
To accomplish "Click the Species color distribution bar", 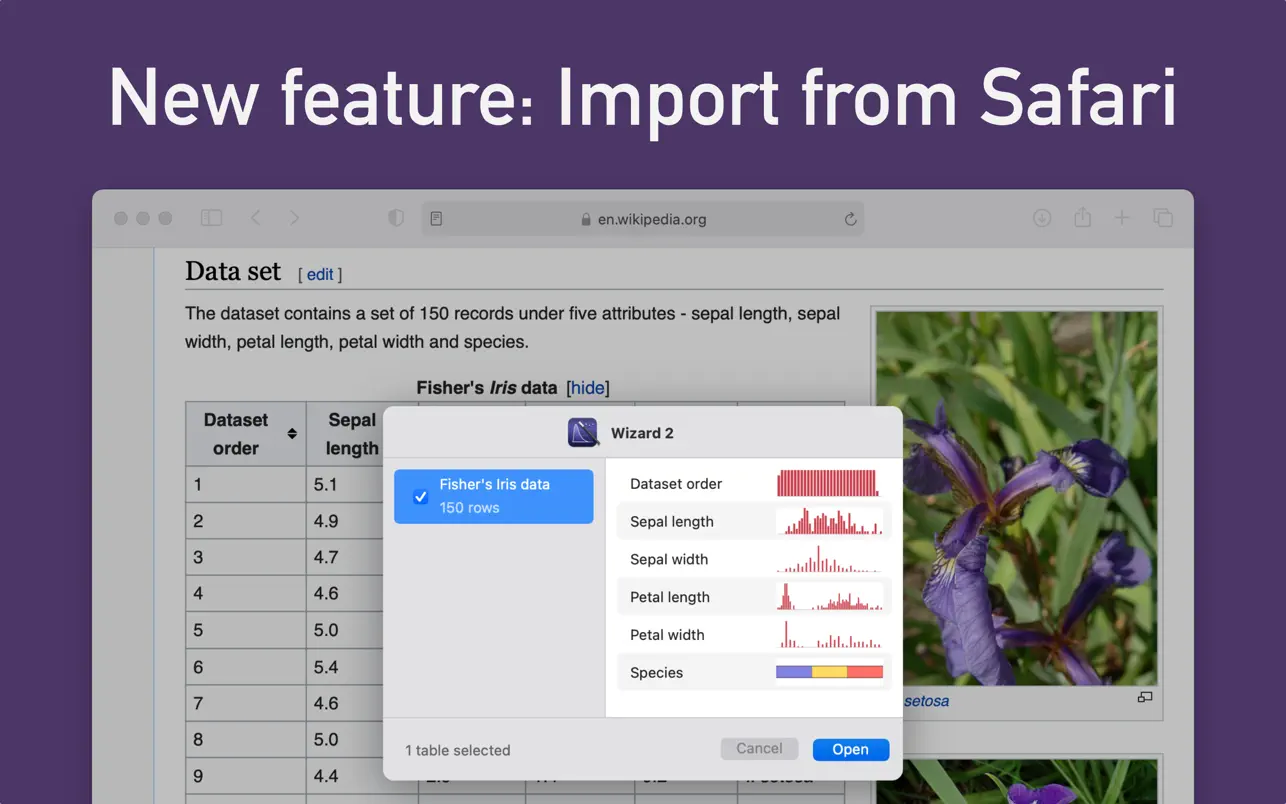I will (829, 673).
